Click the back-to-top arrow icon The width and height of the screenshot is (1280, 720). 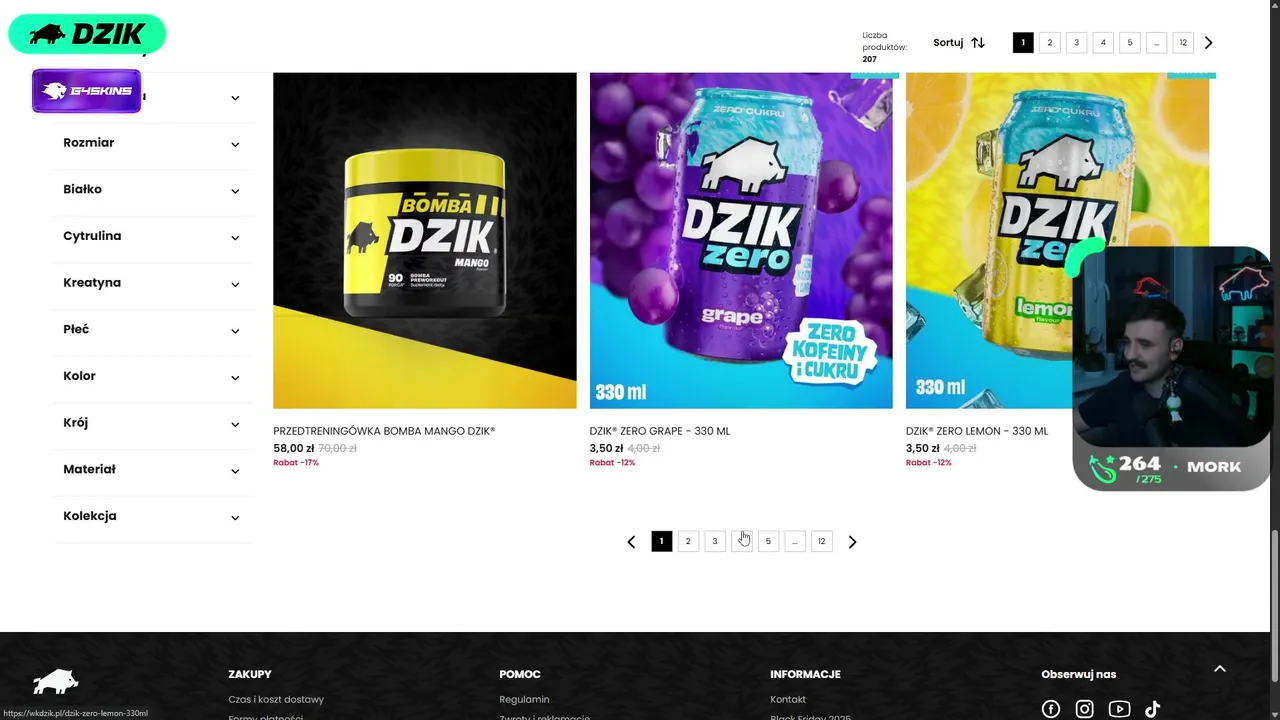click(1219, 669)
